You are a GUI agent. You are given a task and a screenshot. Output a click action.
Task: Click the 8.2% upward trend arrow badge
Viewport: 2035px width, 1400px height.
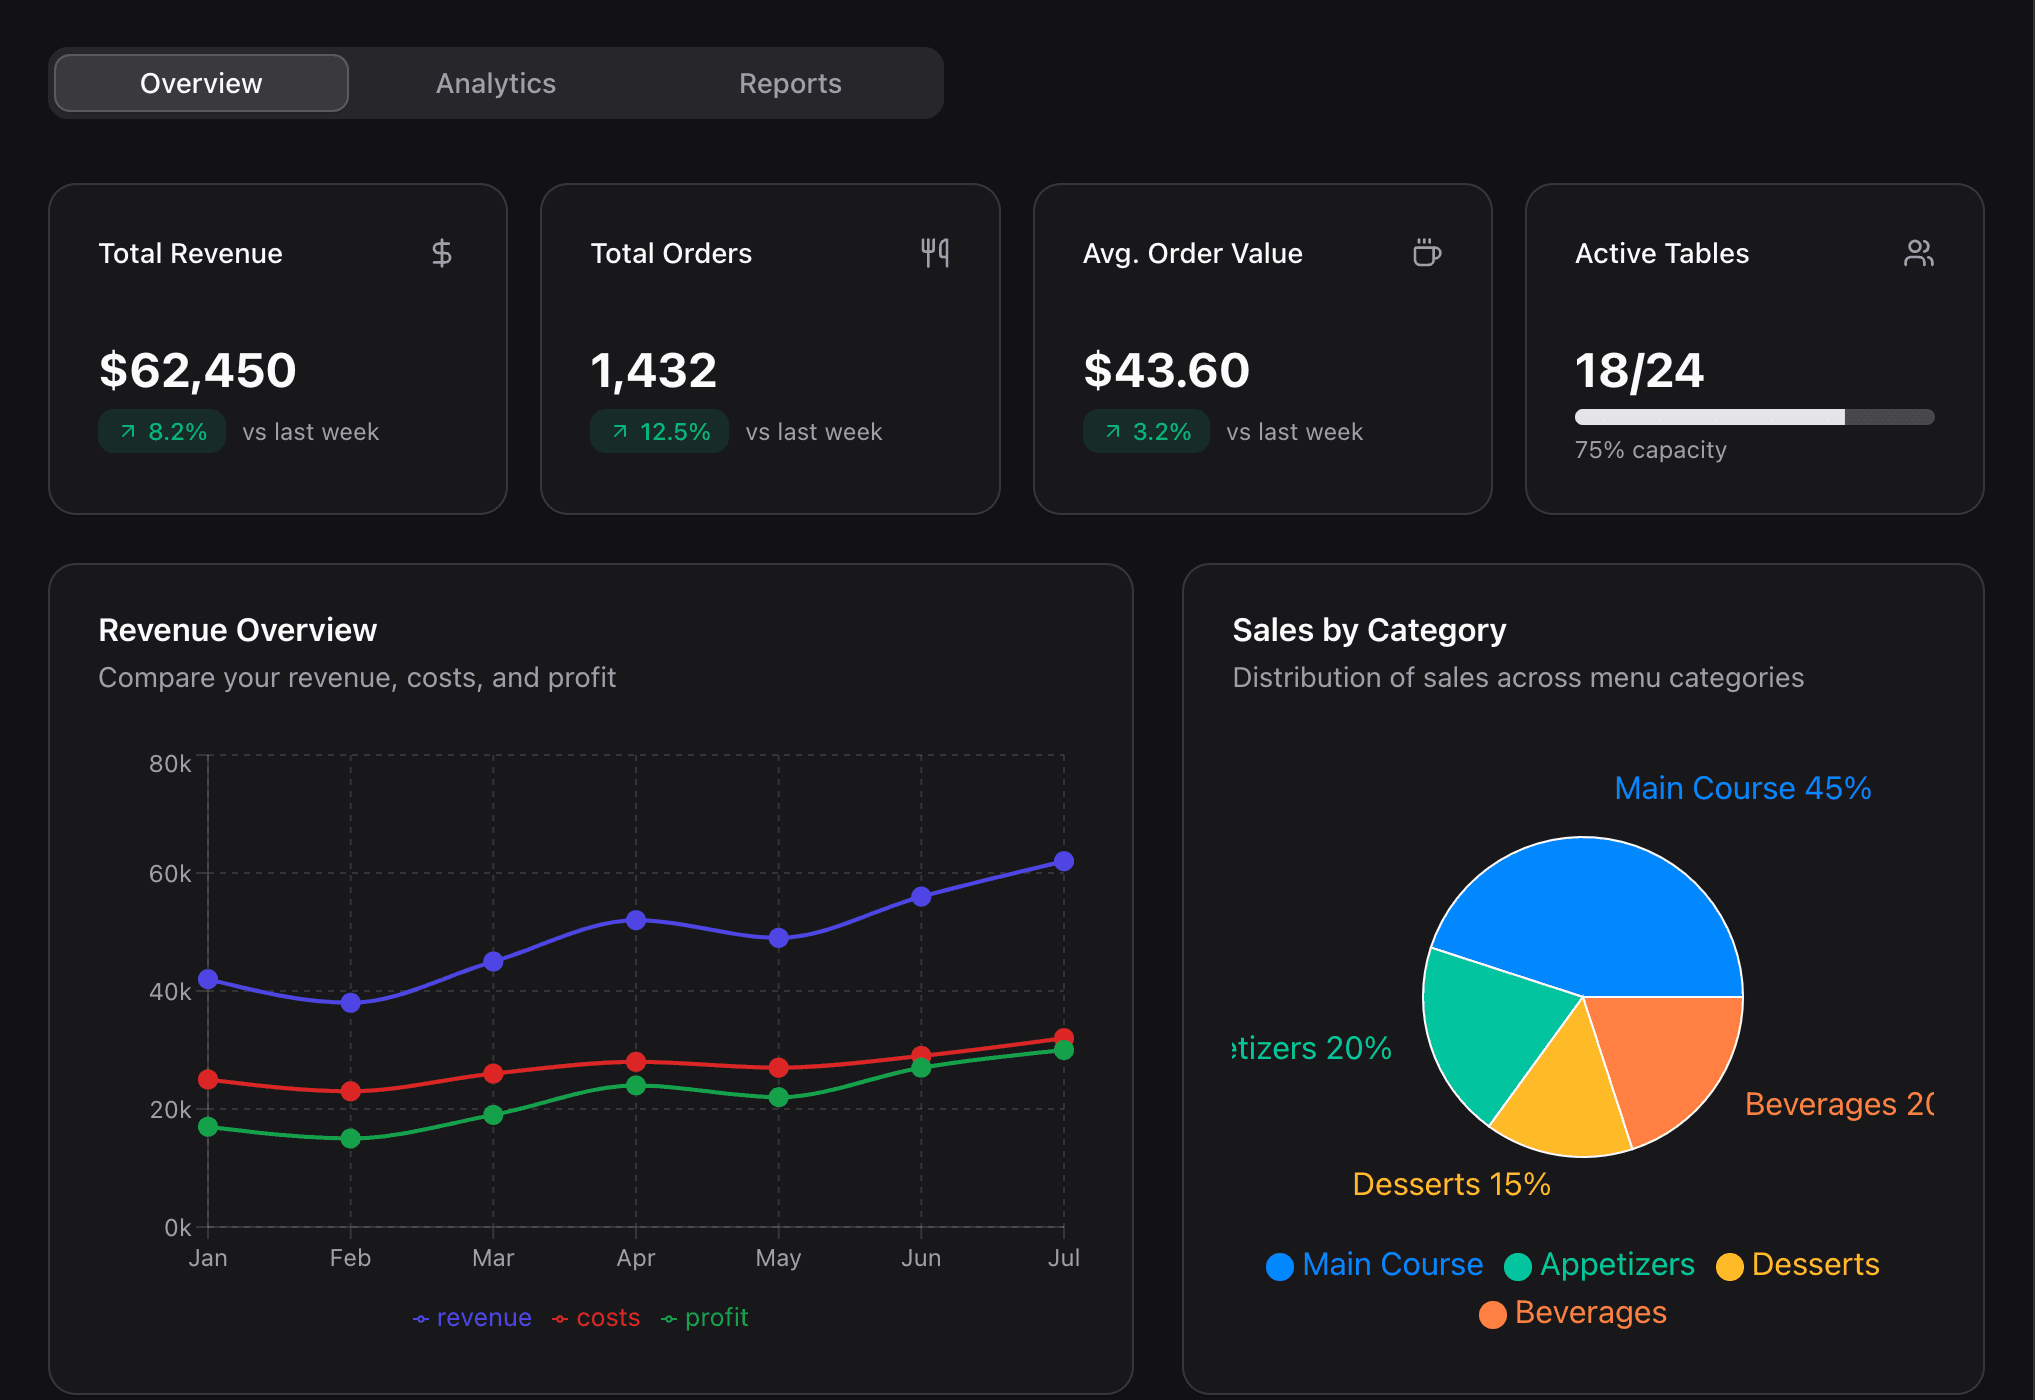[162, 432]
